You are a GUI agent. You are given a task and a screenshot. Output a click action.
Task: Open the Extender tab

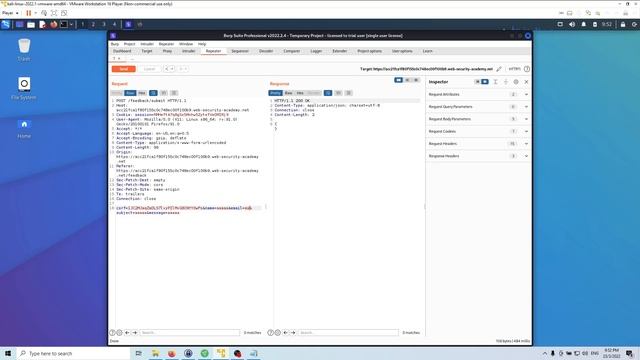(x=340, y=51)
